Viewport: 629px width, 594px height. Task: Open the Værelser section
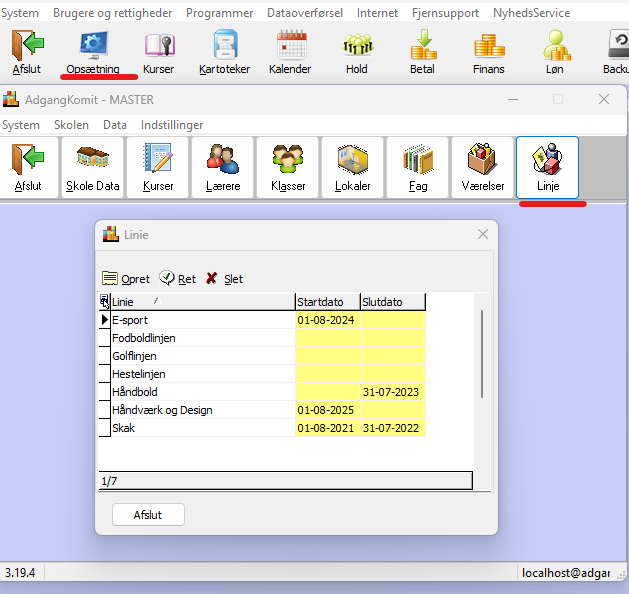tap(483, 168)
